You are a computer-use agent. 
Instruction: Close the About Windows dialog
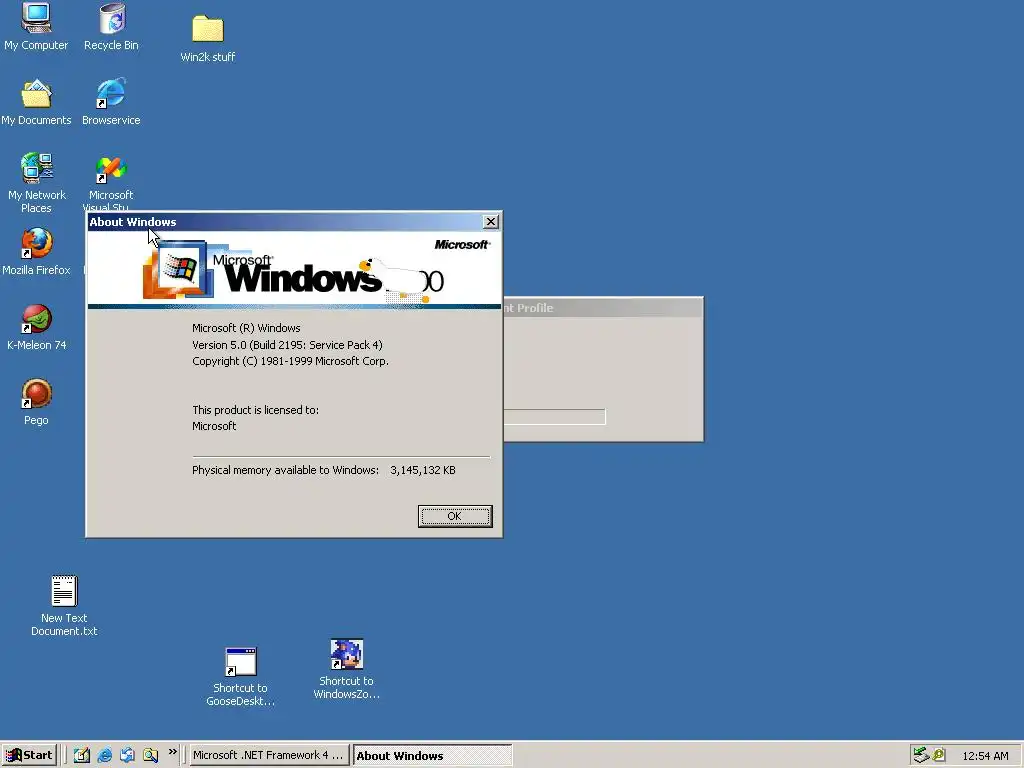pos(490,222)
